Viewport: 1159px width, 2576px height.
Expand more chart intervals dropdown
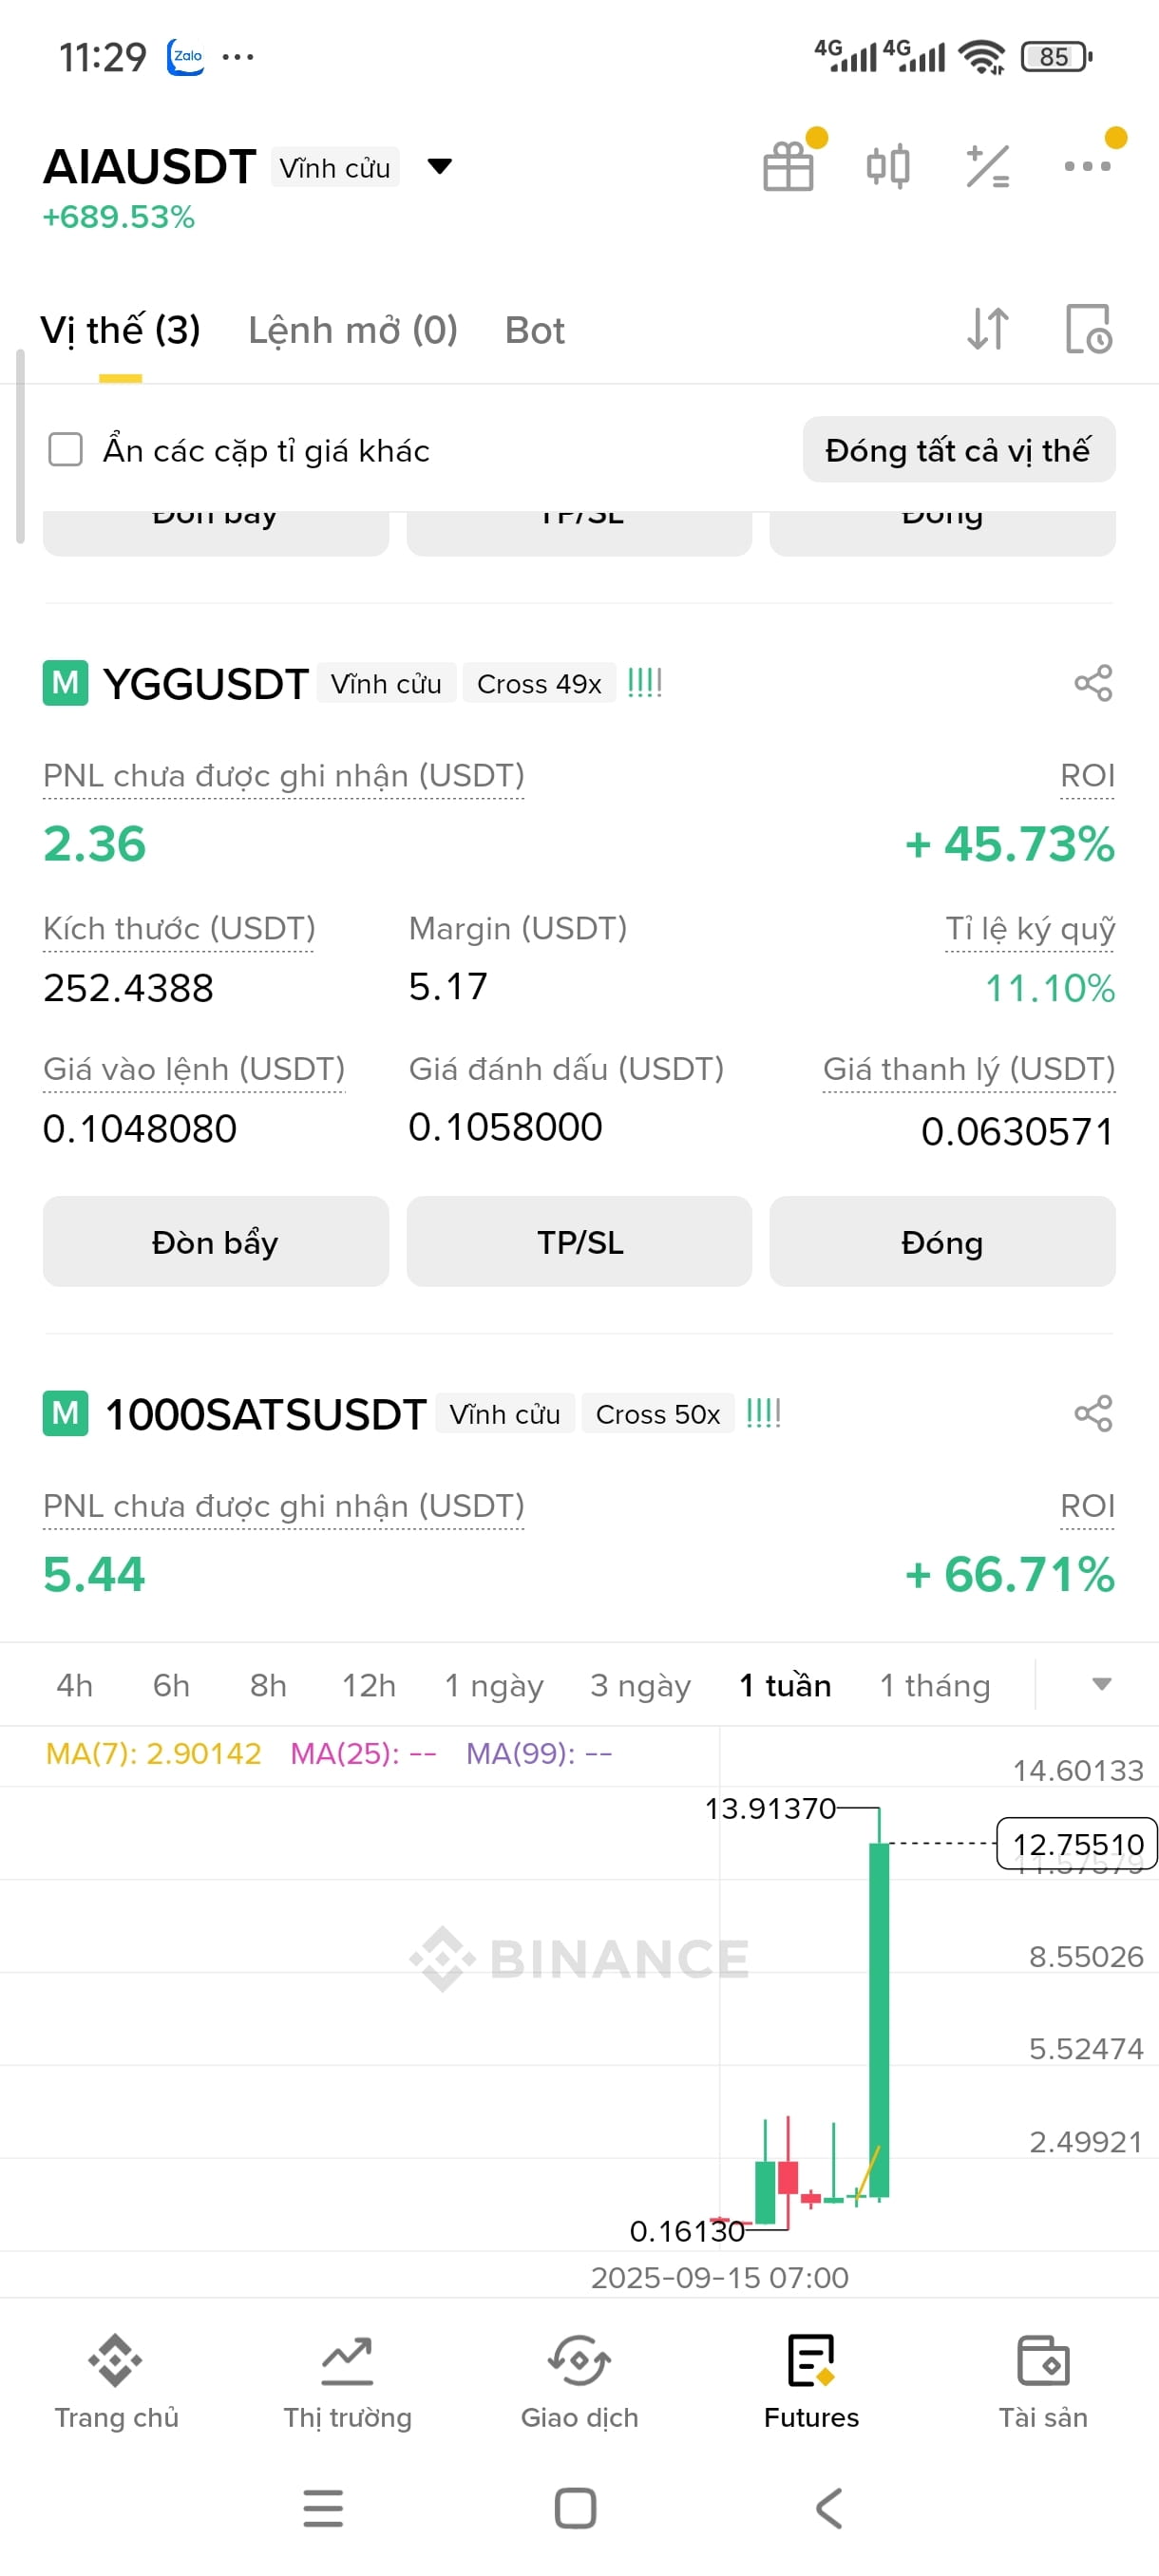click(1101, 1685)
